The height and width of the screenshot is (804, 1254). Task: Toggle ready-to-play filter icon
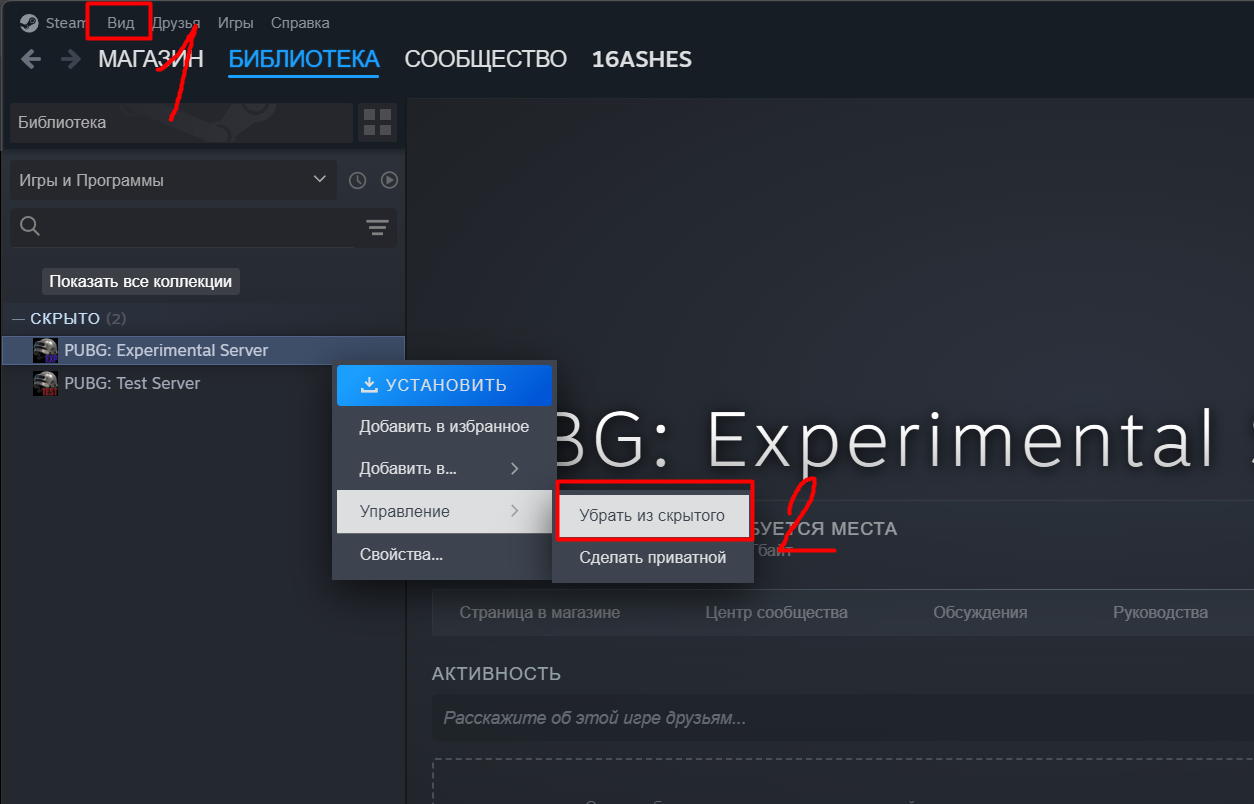[390, 180]
